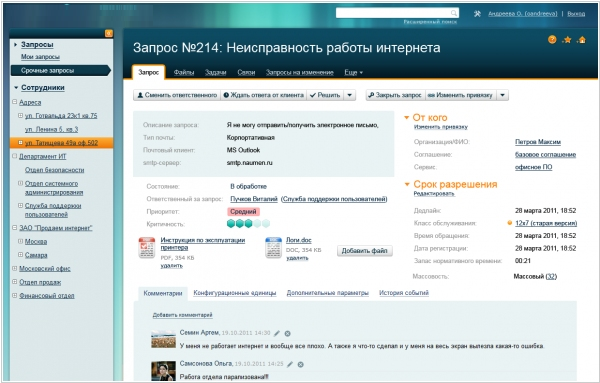Viewport: 600px width, 383px height.
Task: Open the '12x7 (старая версия)' link
Action: [x=546, y=223]
